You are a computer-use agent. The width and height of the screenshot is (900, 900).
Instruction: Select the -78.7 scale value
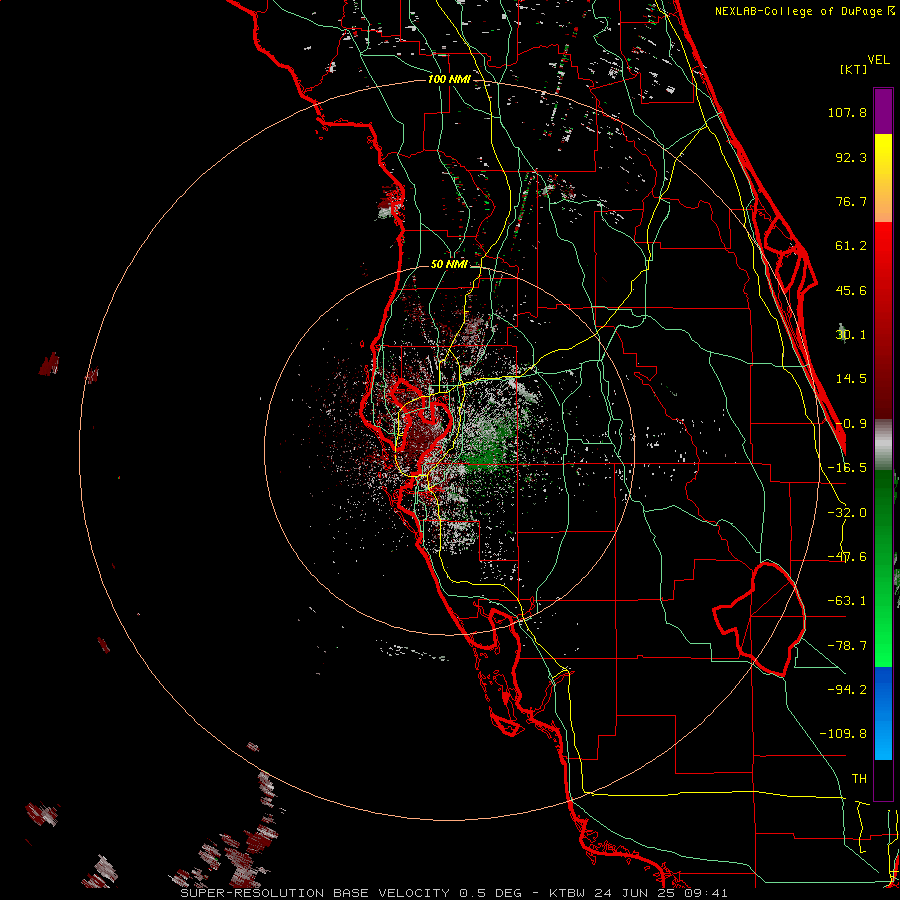(x=847, y=646)
